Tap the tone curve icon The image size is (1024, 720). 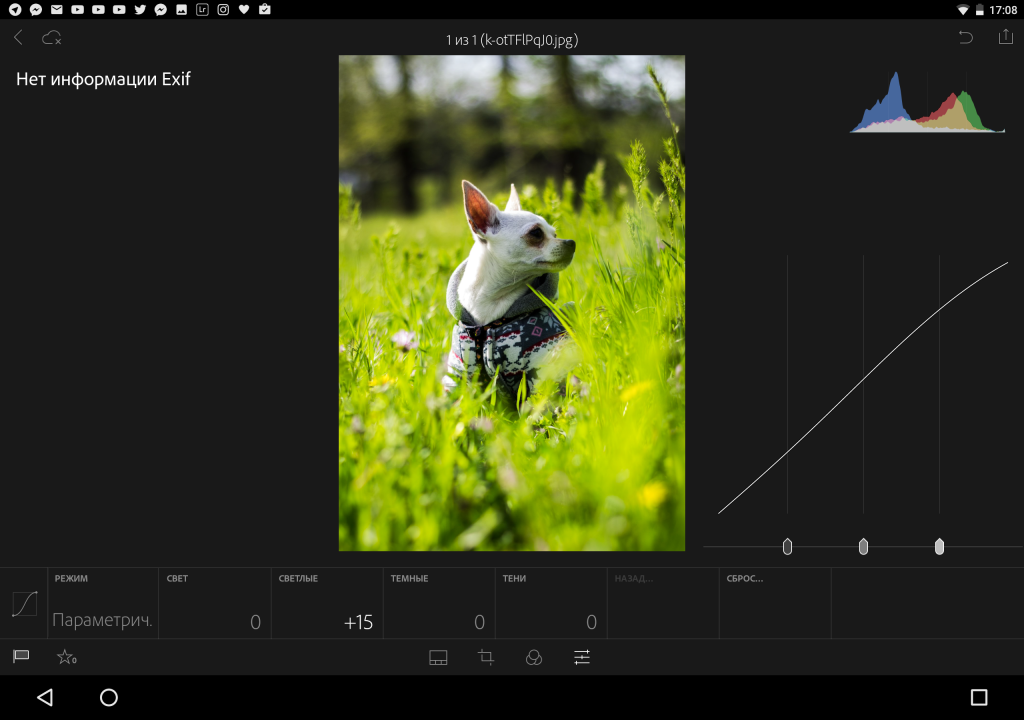24,604
